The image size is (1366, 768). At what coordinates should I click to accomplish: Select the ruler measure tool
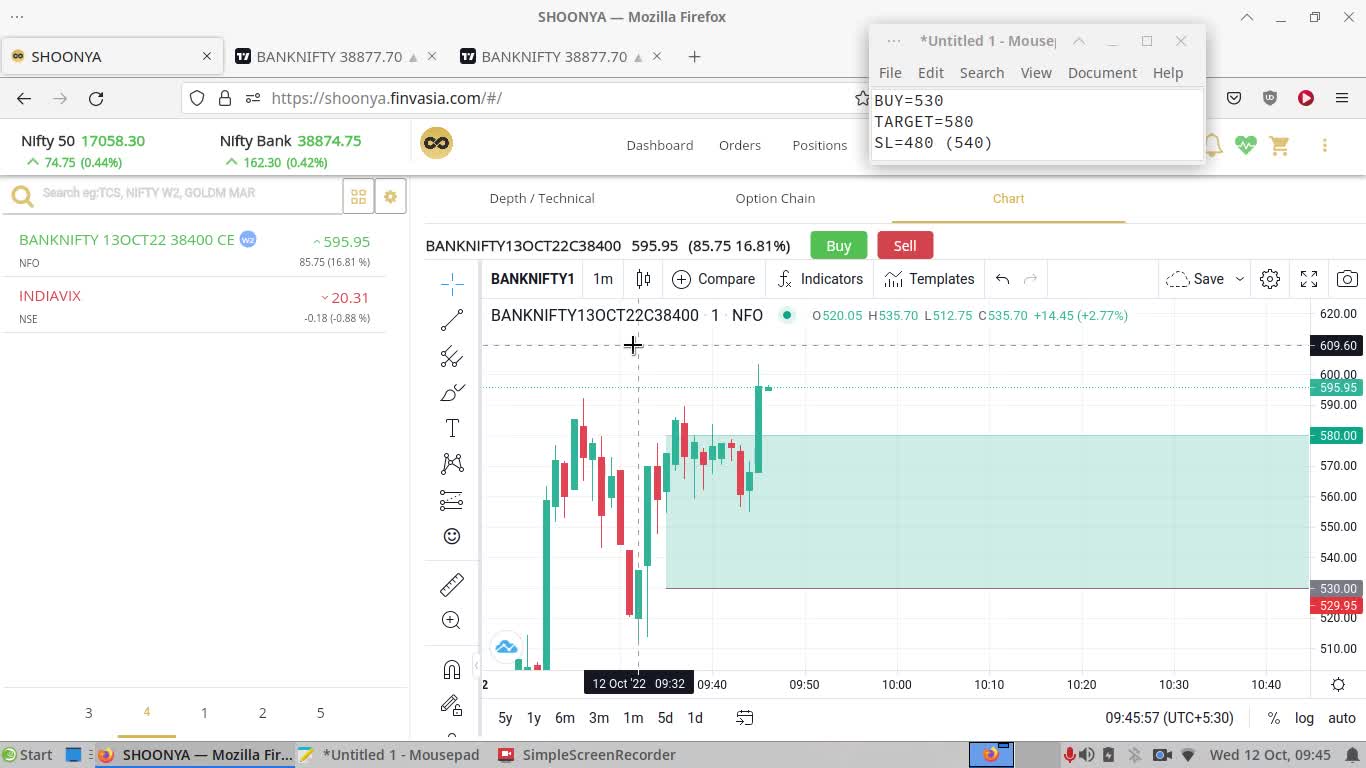[x=452, y=584]
